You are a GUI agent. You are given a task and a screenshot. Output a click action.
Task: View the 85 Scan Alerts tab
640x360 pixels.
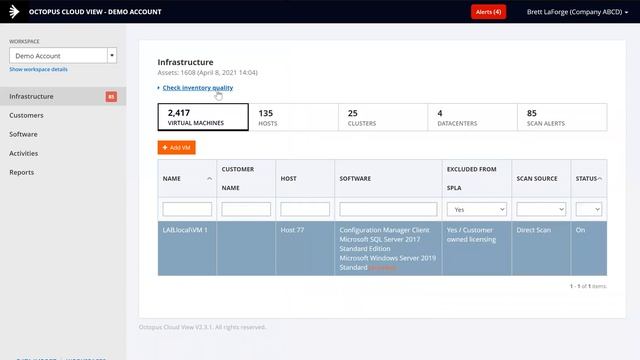click(562, 117)
